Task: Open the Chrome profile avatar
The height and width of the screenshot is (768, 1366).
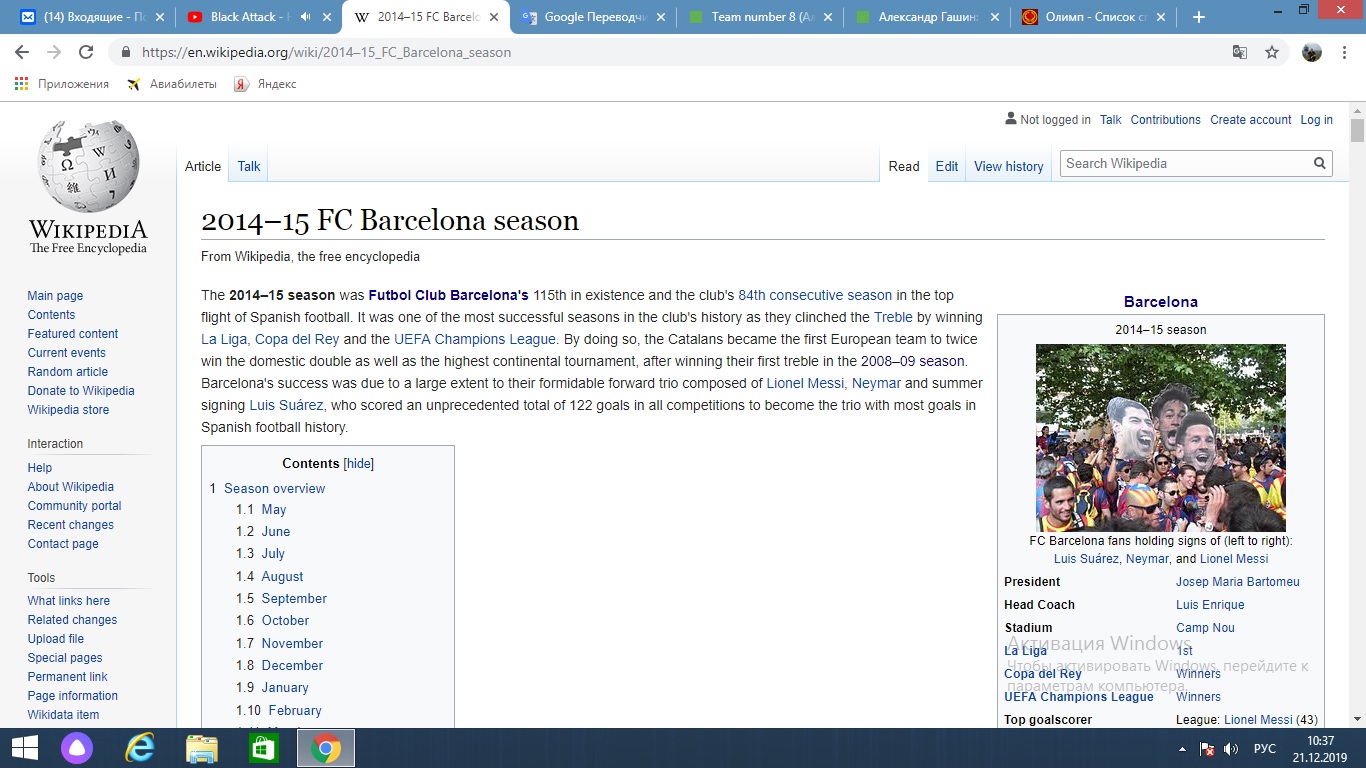Action: click(x=1312, y=52)
